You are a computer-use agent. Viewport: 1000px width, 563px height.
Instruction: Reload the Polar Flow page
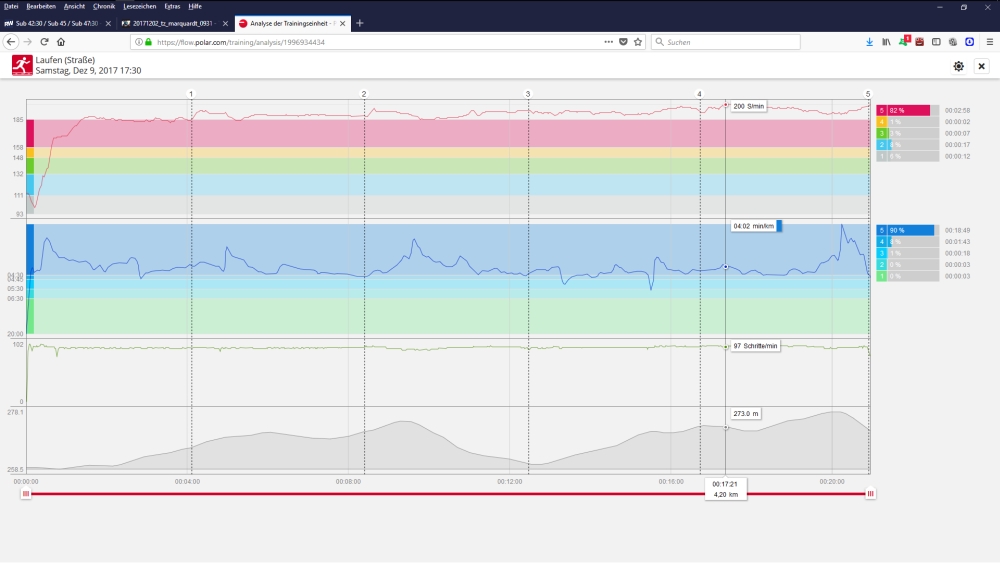point(44,42)
